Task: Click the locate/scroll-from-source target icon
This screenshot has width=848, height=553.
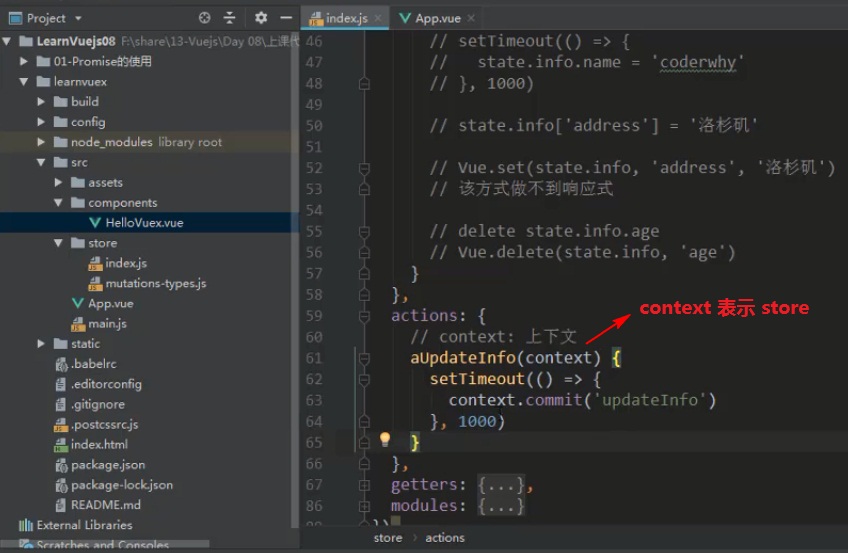Action: pyautogui.click(x=204, y=18)
